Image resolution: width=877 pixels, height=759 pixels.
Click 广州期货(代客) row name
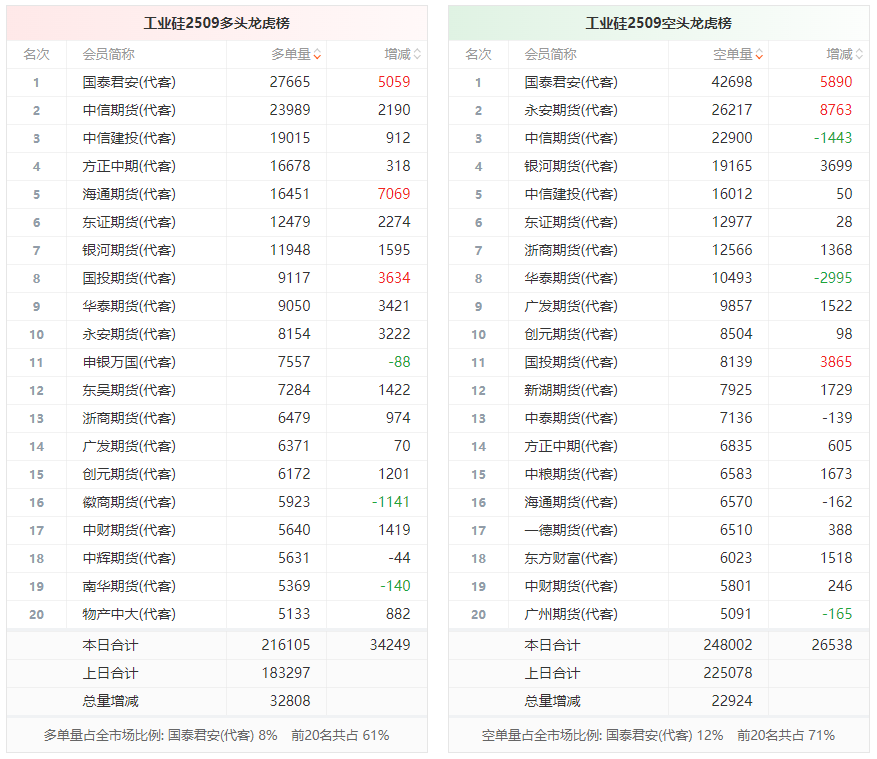(x=571, y=614)
